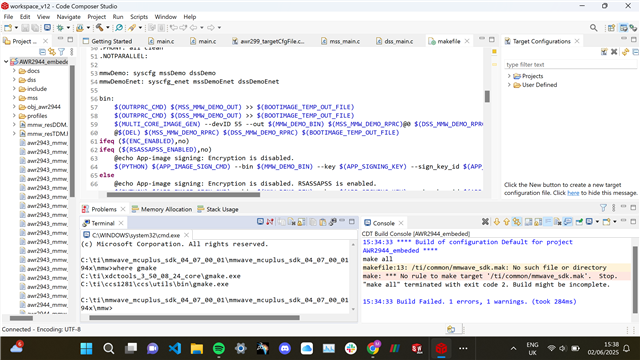Click the Terminal server icon in toolbar
This screenshot has width=640, height=360.
[x=47, y=28]
